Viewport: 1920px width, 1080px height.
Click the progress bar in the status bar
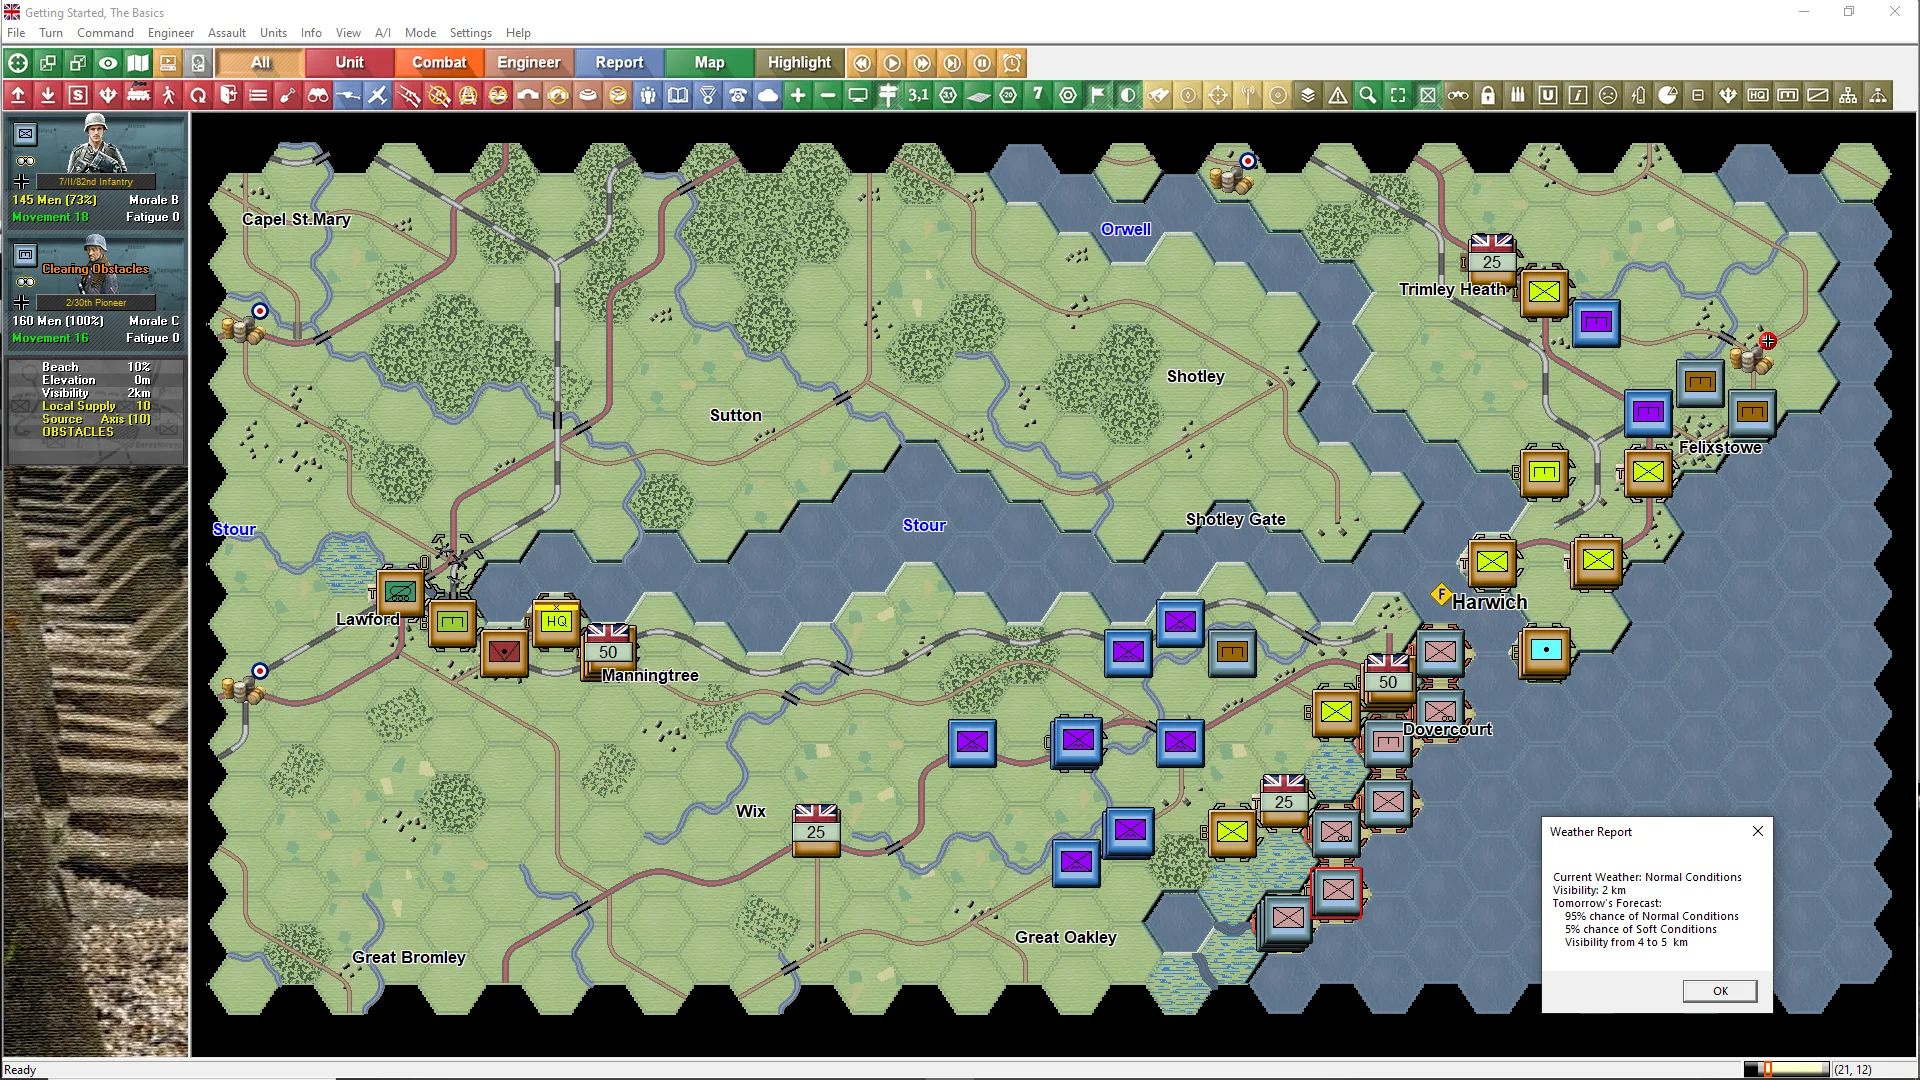[x=1787, y=1069]
